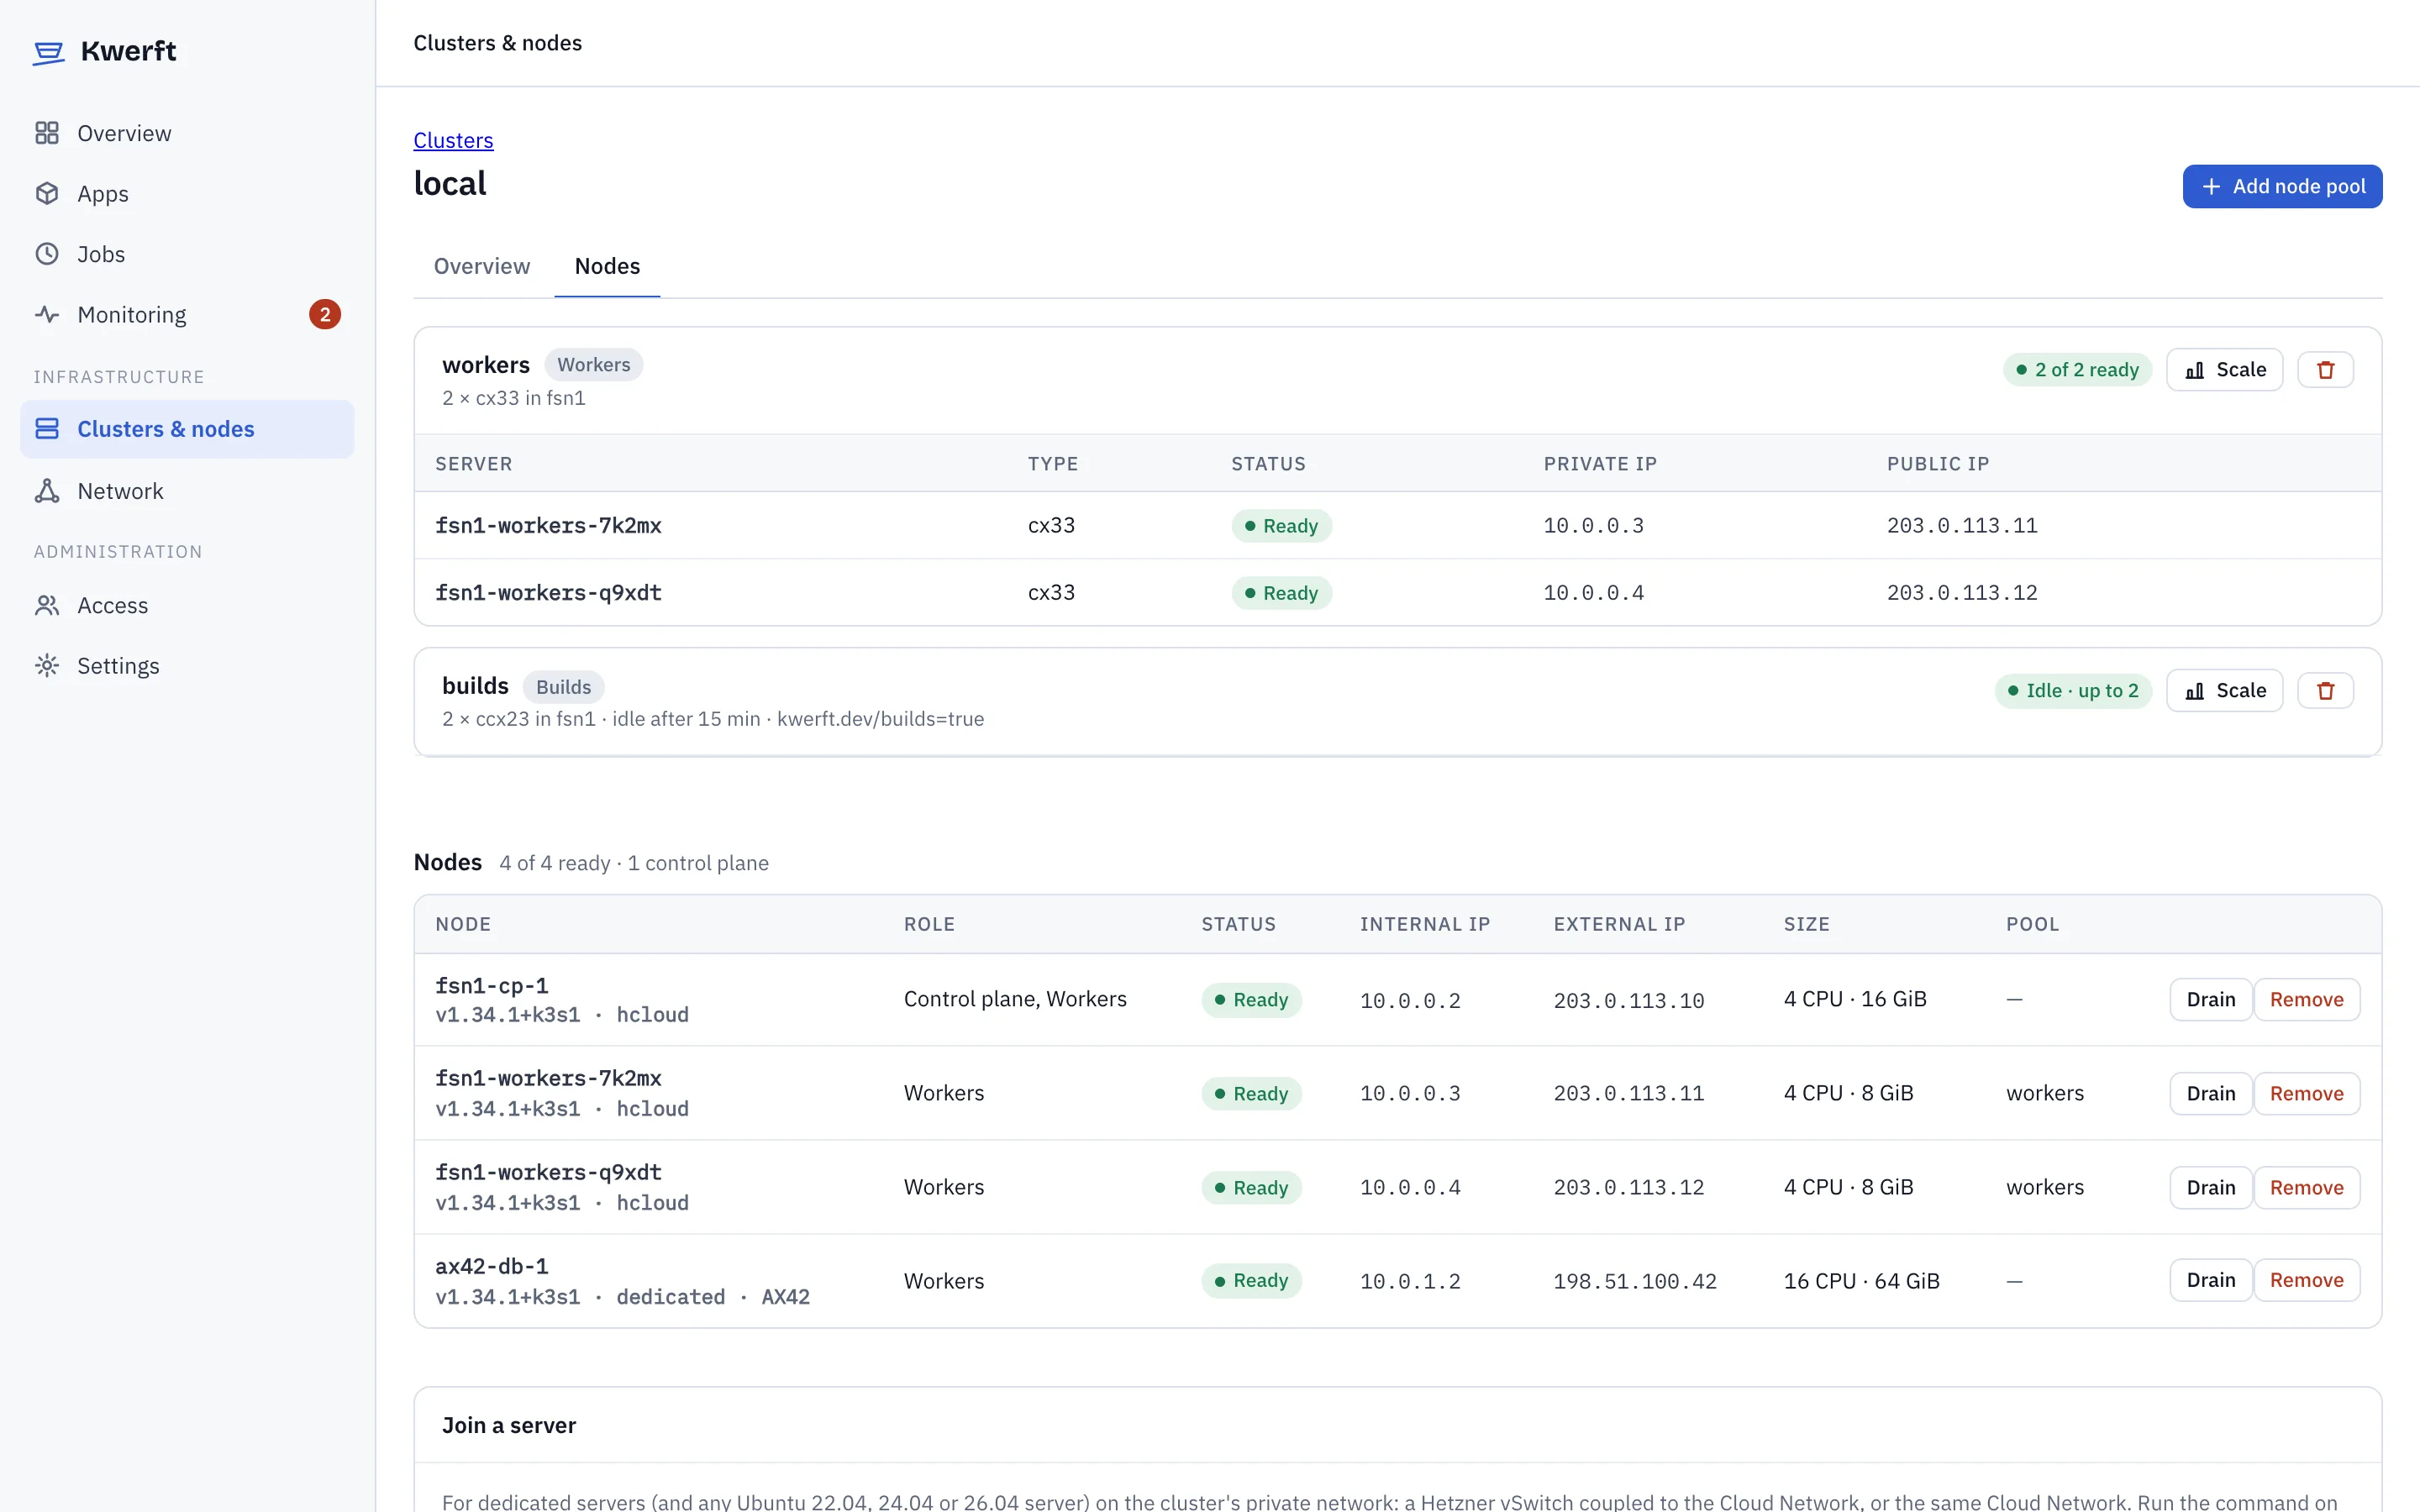Screen dimensions: 2420x1512
Task: Go to Apps in the sidebar
Action: [x=187, y=194]
